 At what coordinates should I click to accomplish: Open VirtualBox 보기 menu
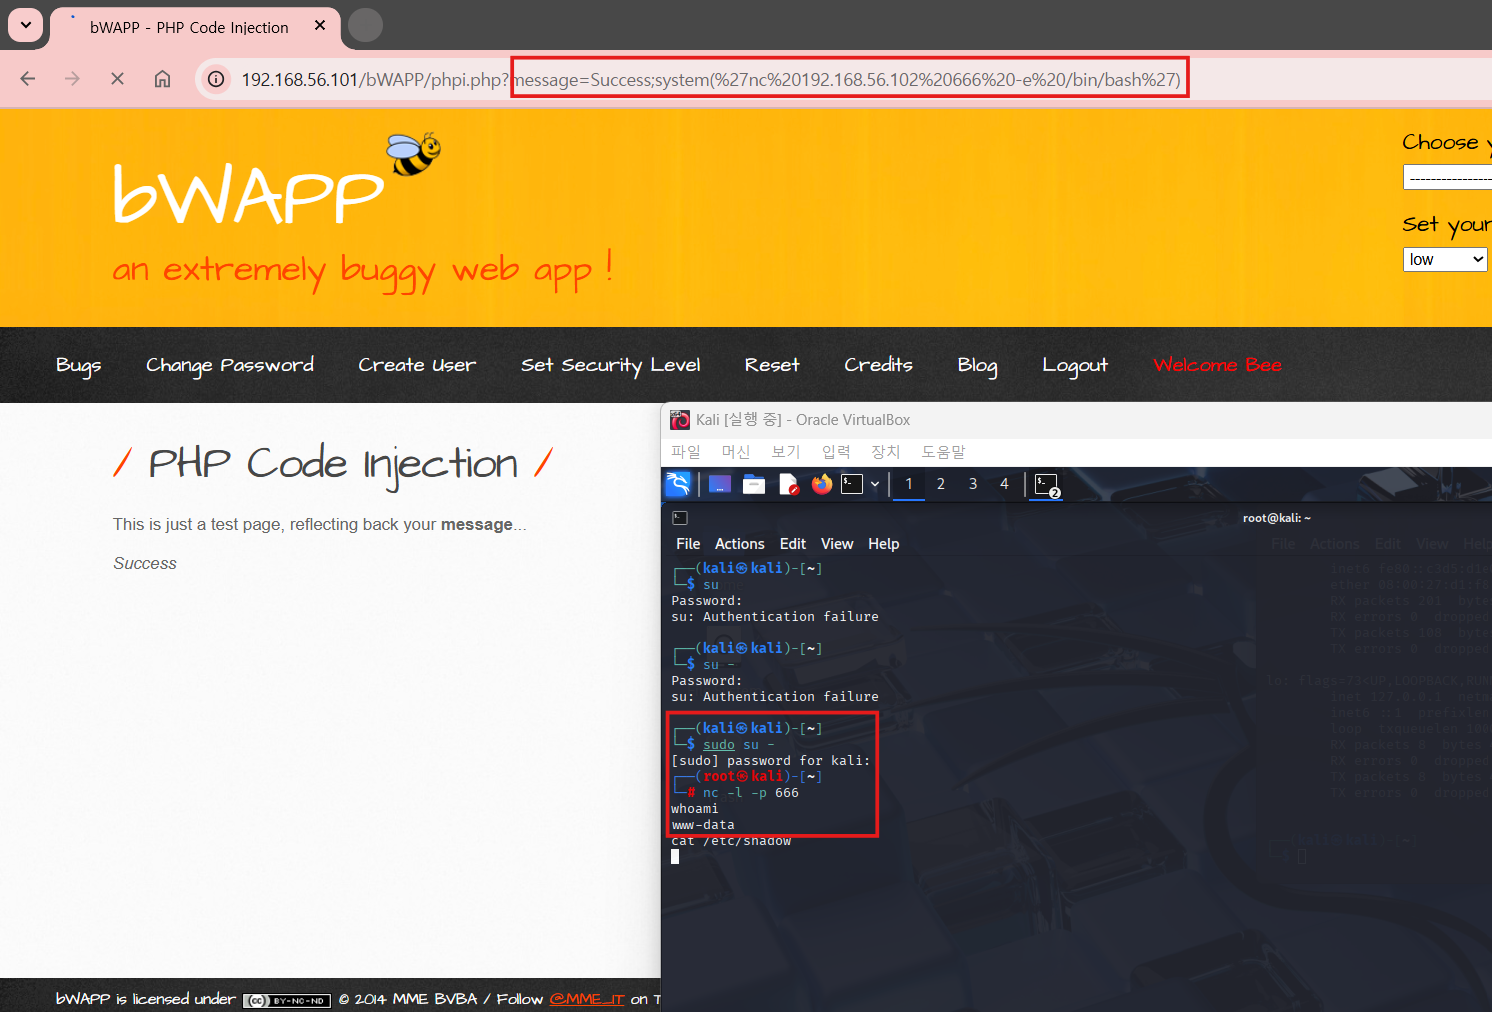click(786, 452)
